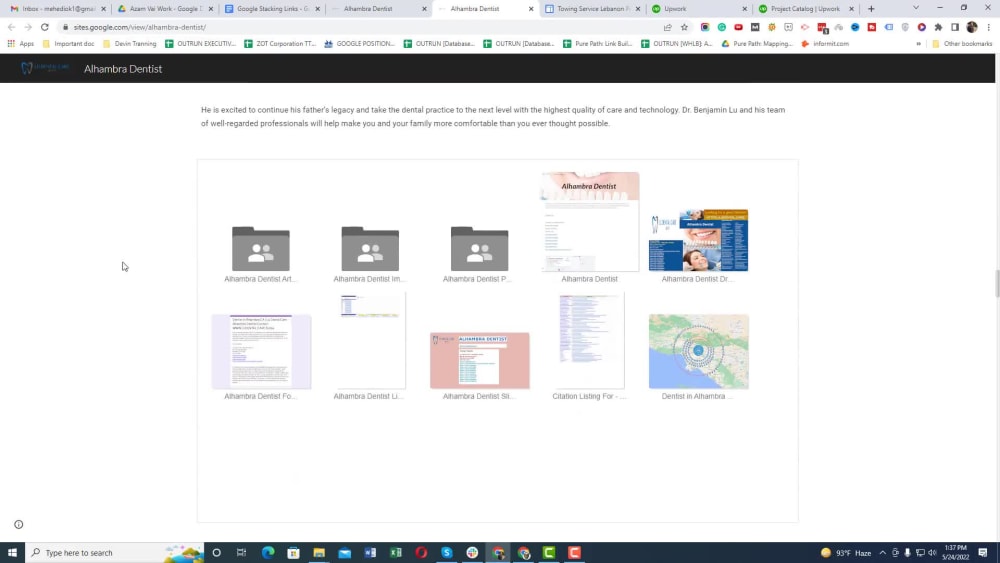Open the Devin Tranning bookmark folder
1000x563 pixels.
tap(129, 44)
